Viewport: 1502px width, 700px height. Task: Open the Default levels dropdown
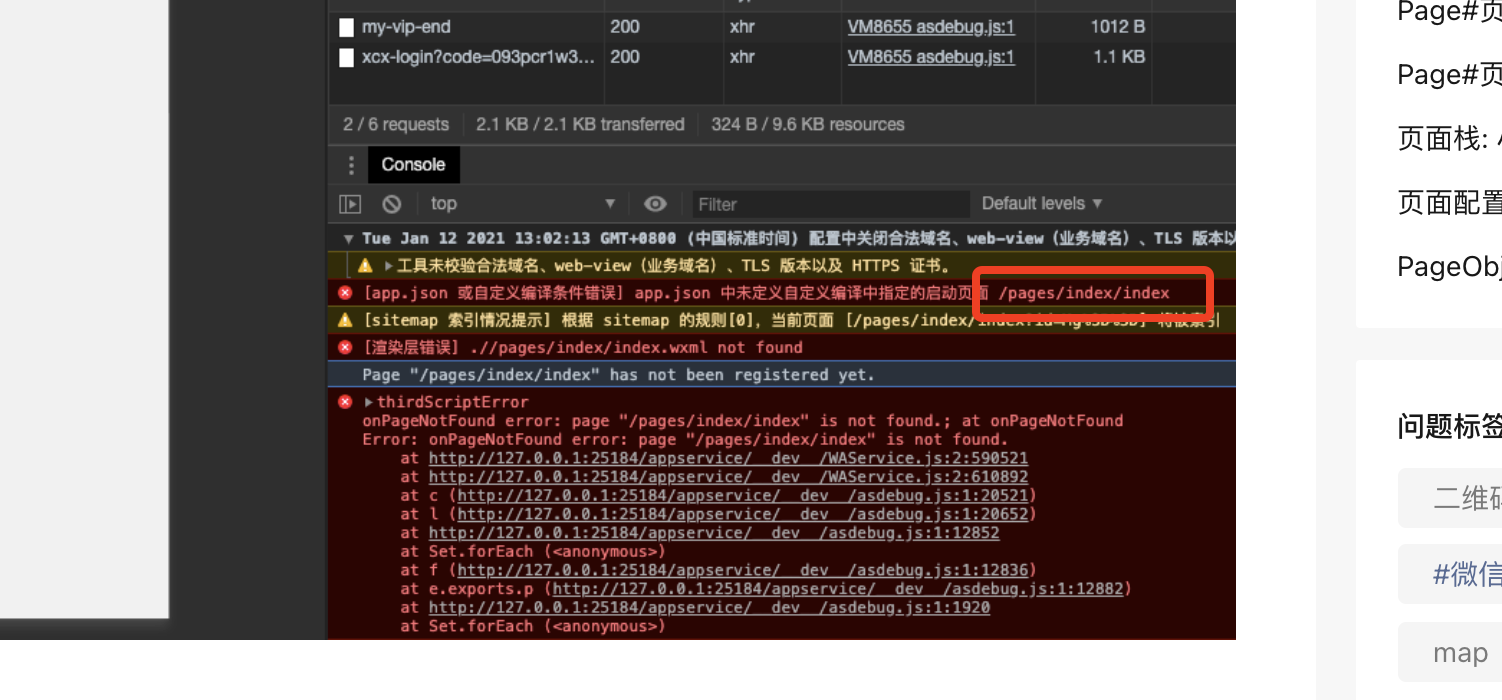coord(1042,203)
